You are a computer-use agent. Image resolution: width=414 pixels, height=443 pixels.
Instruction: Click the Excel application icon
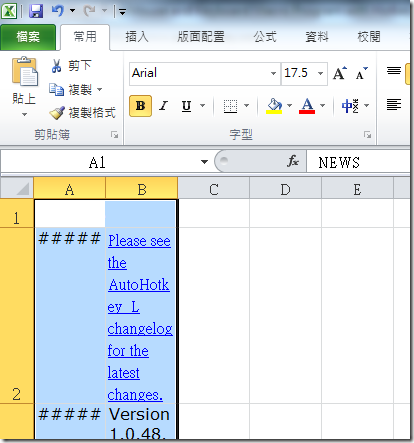pos(9,11)
